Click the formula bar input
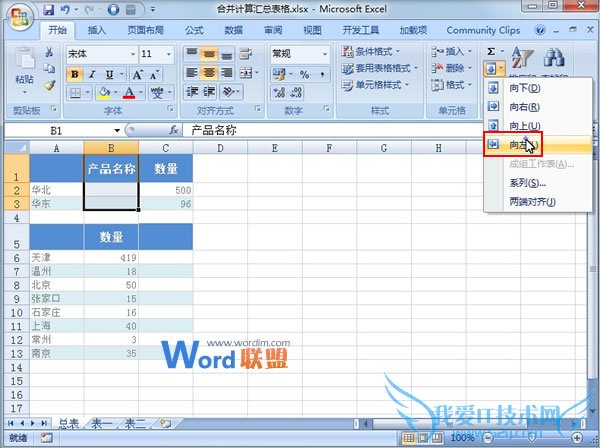 pyautogui.click(x=335, y=130)
